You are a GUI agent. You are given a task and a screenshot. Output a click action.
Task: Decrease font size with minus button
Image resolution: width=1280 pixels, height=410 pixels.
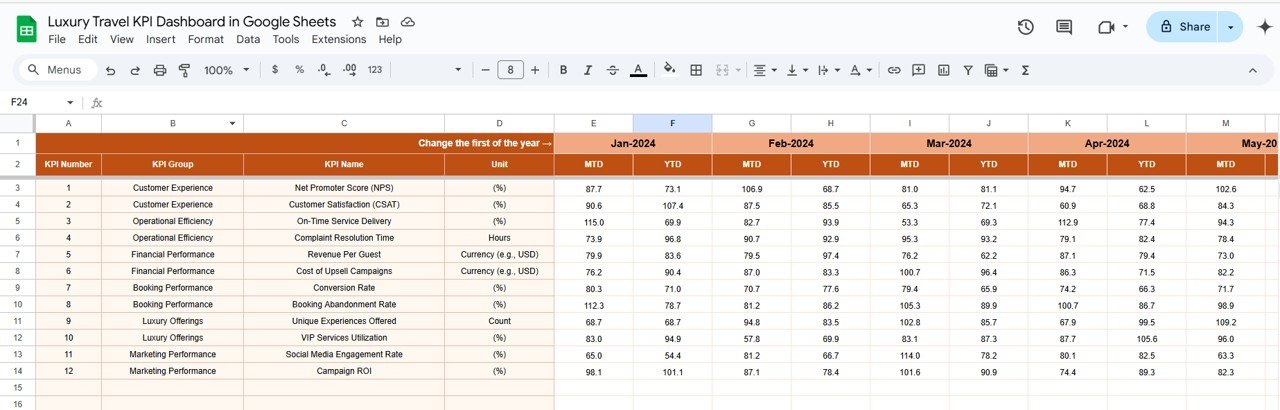pyautogui.click(x=486, y=70)
